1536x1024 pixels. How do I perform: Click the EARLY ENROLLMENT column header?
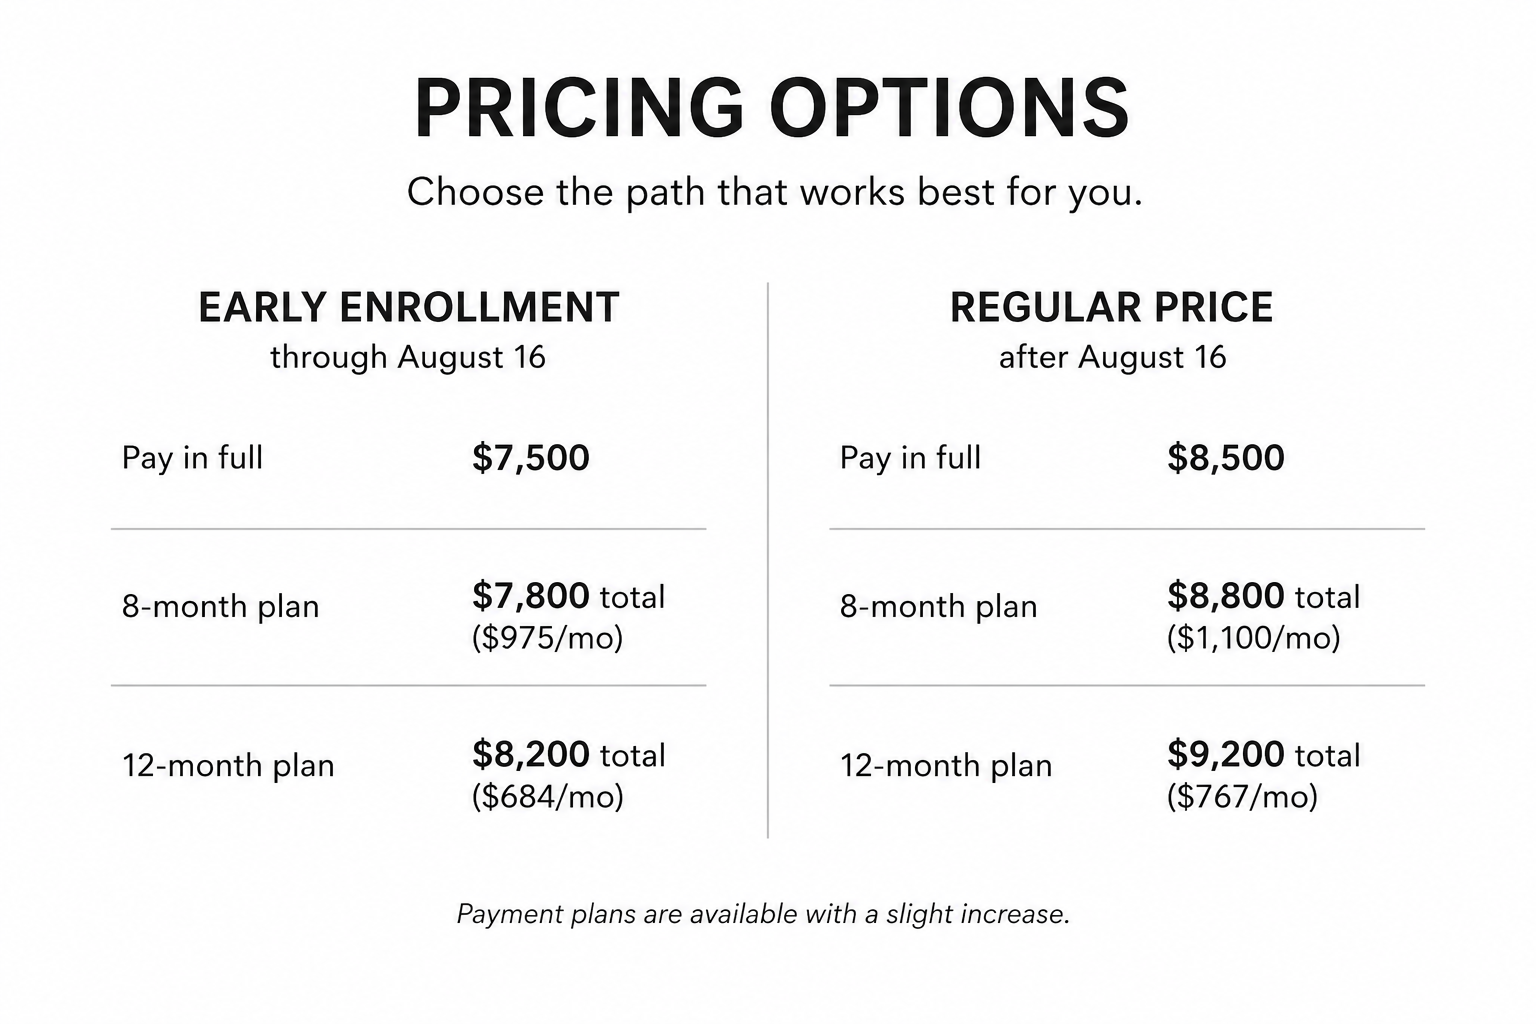click(409, 307)
